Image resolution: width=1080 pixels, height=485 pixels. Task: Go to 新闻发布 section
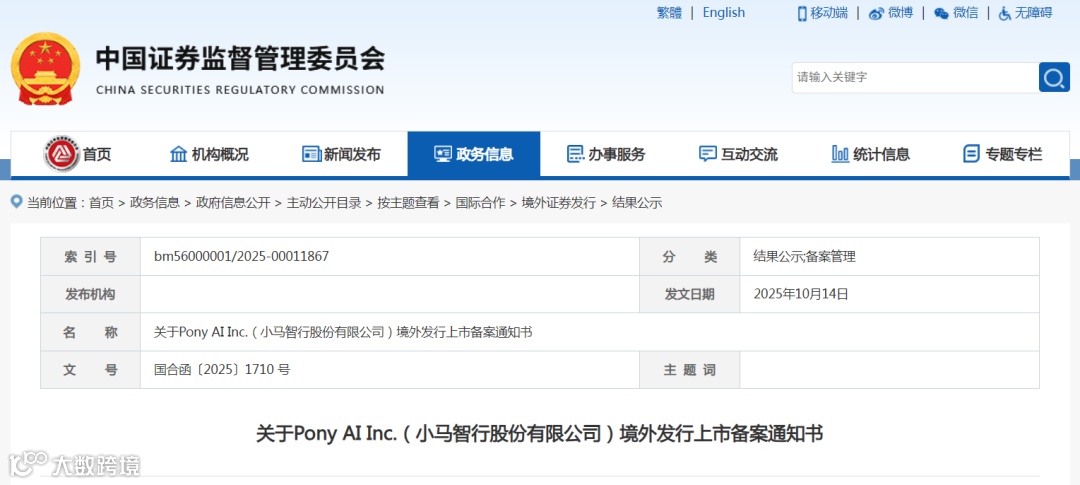tap(342, 154)
